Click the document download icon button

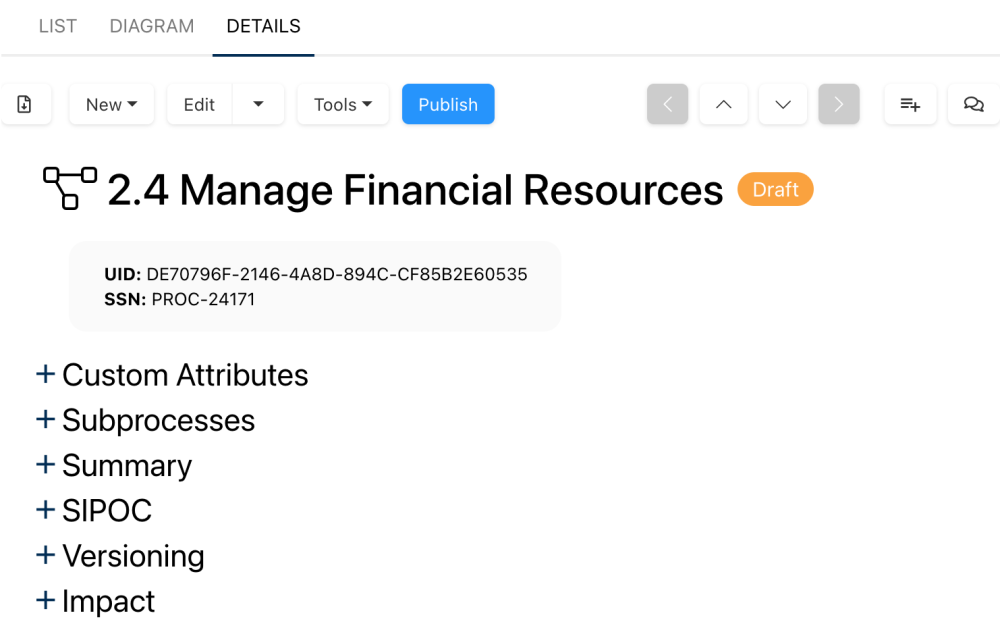tap(25, 104)
